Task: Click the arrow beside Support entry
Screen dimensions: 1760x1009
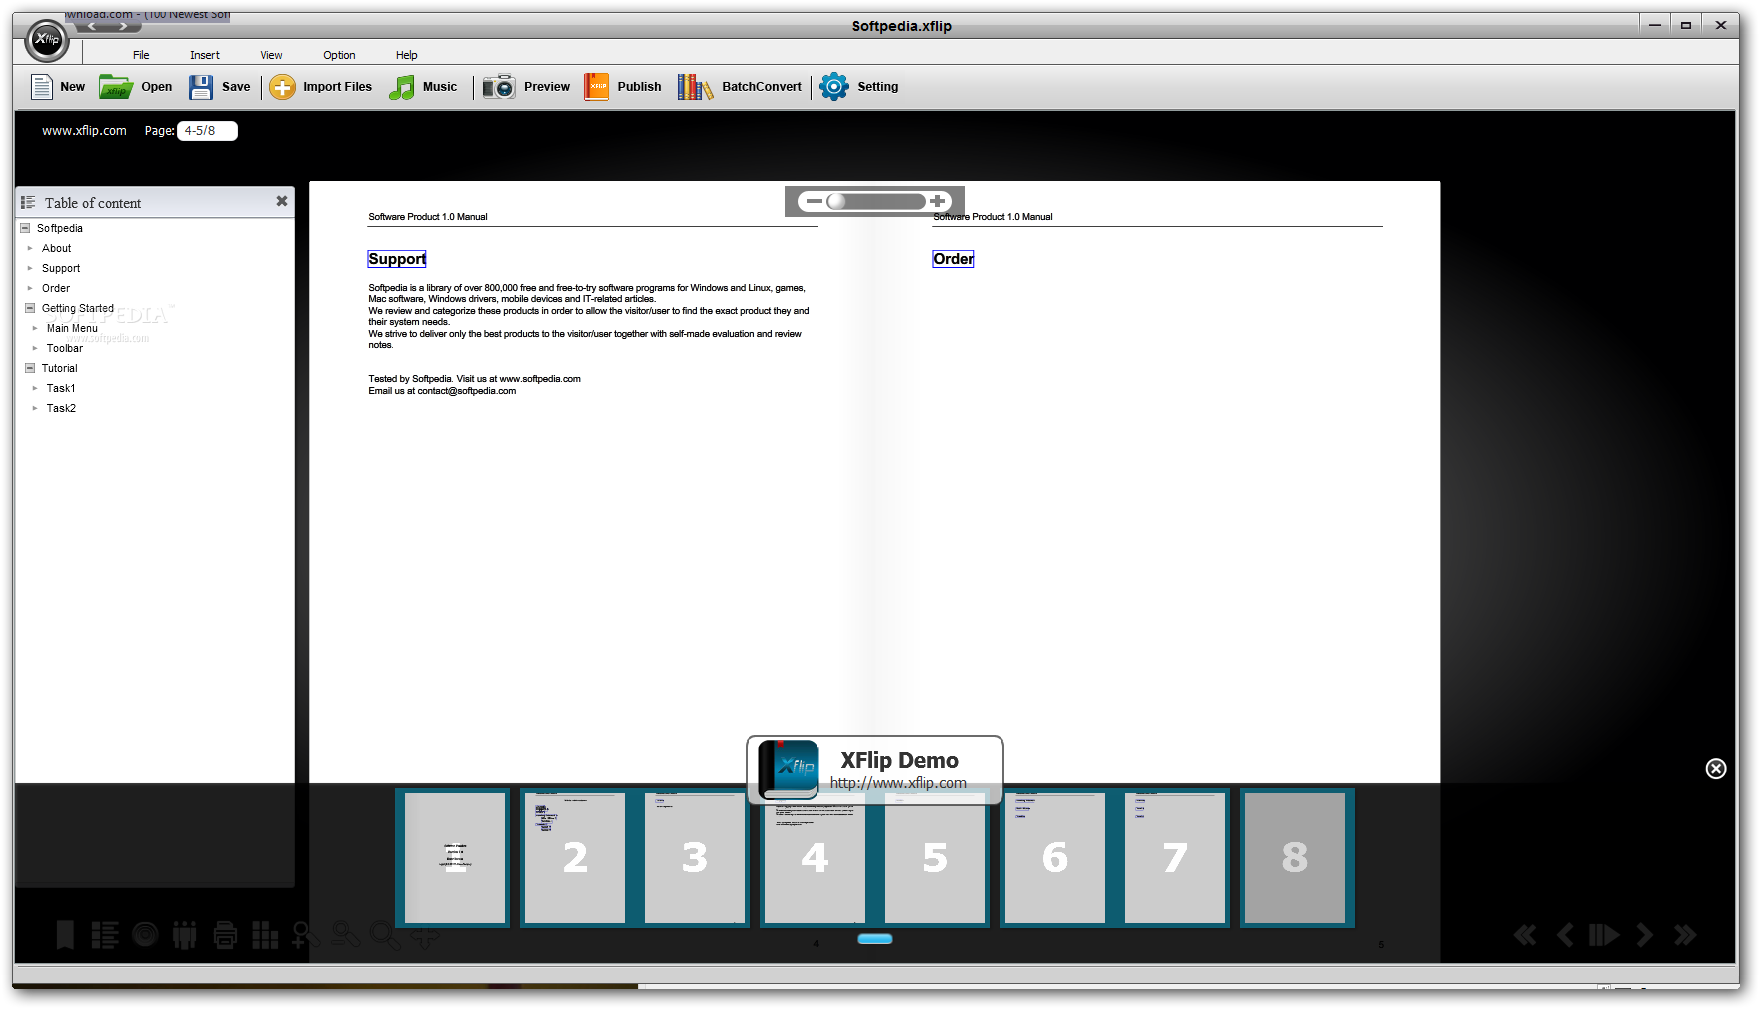Action: coord(30,268)
